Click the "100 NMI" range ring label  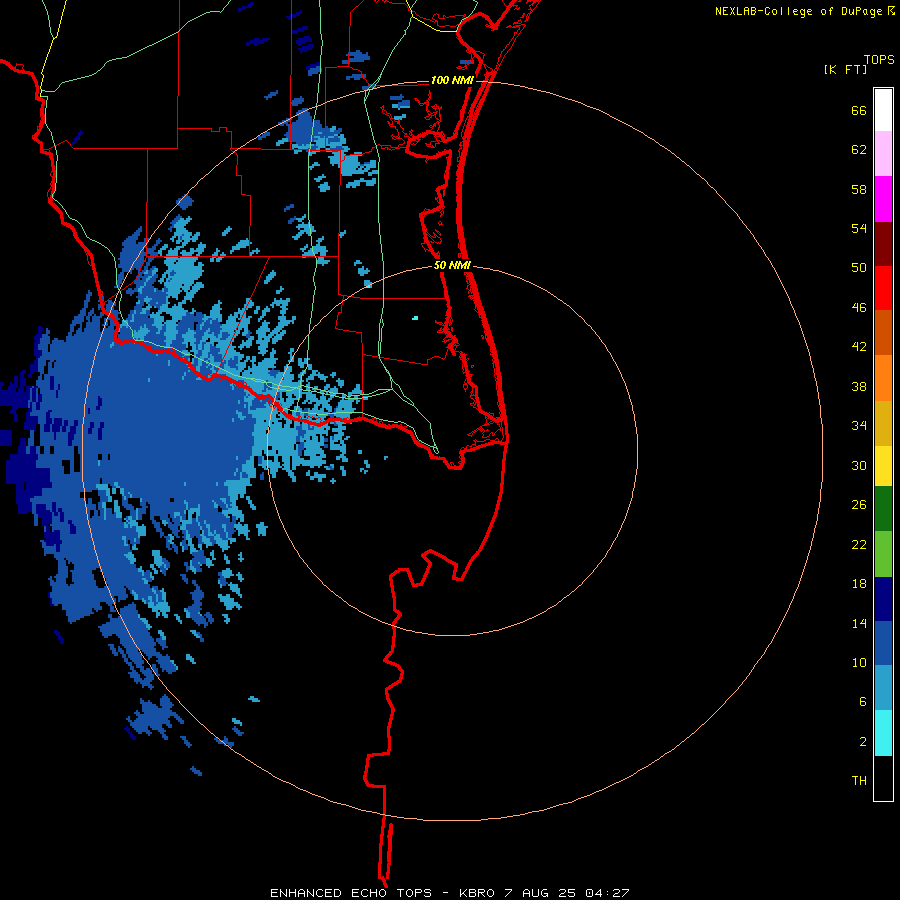coord(452,80)
